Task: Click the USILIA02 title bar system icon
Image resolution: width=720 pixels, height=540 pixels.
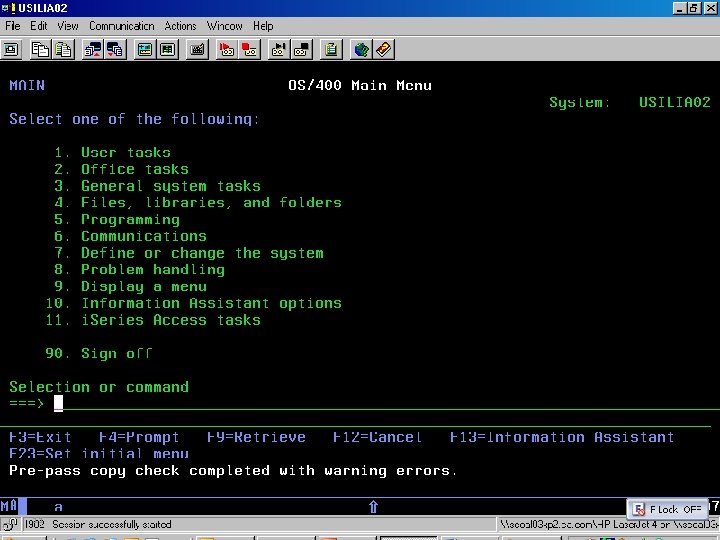Action: click(x=8, y=8)
